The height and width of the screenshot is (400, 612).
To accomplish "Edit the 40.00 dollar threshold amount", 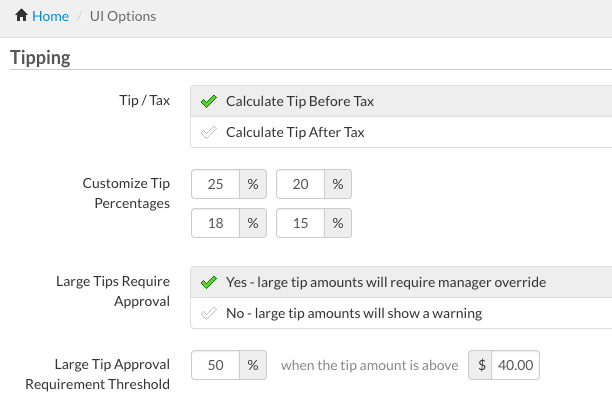I will coord(516,365).
